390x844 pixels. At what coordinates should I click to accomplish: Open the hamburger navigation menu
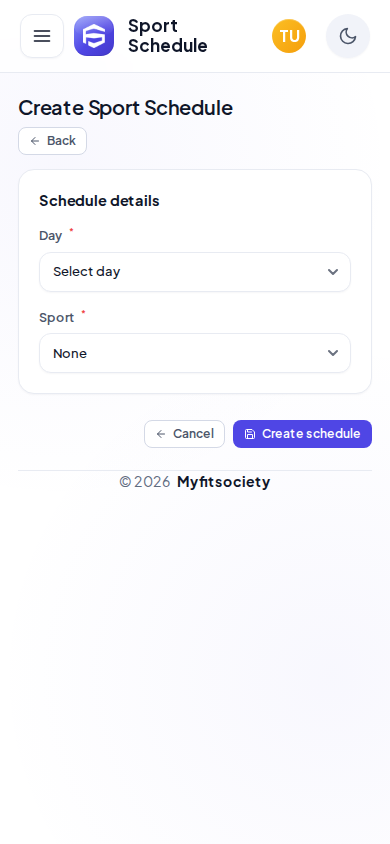click(42, 36)
